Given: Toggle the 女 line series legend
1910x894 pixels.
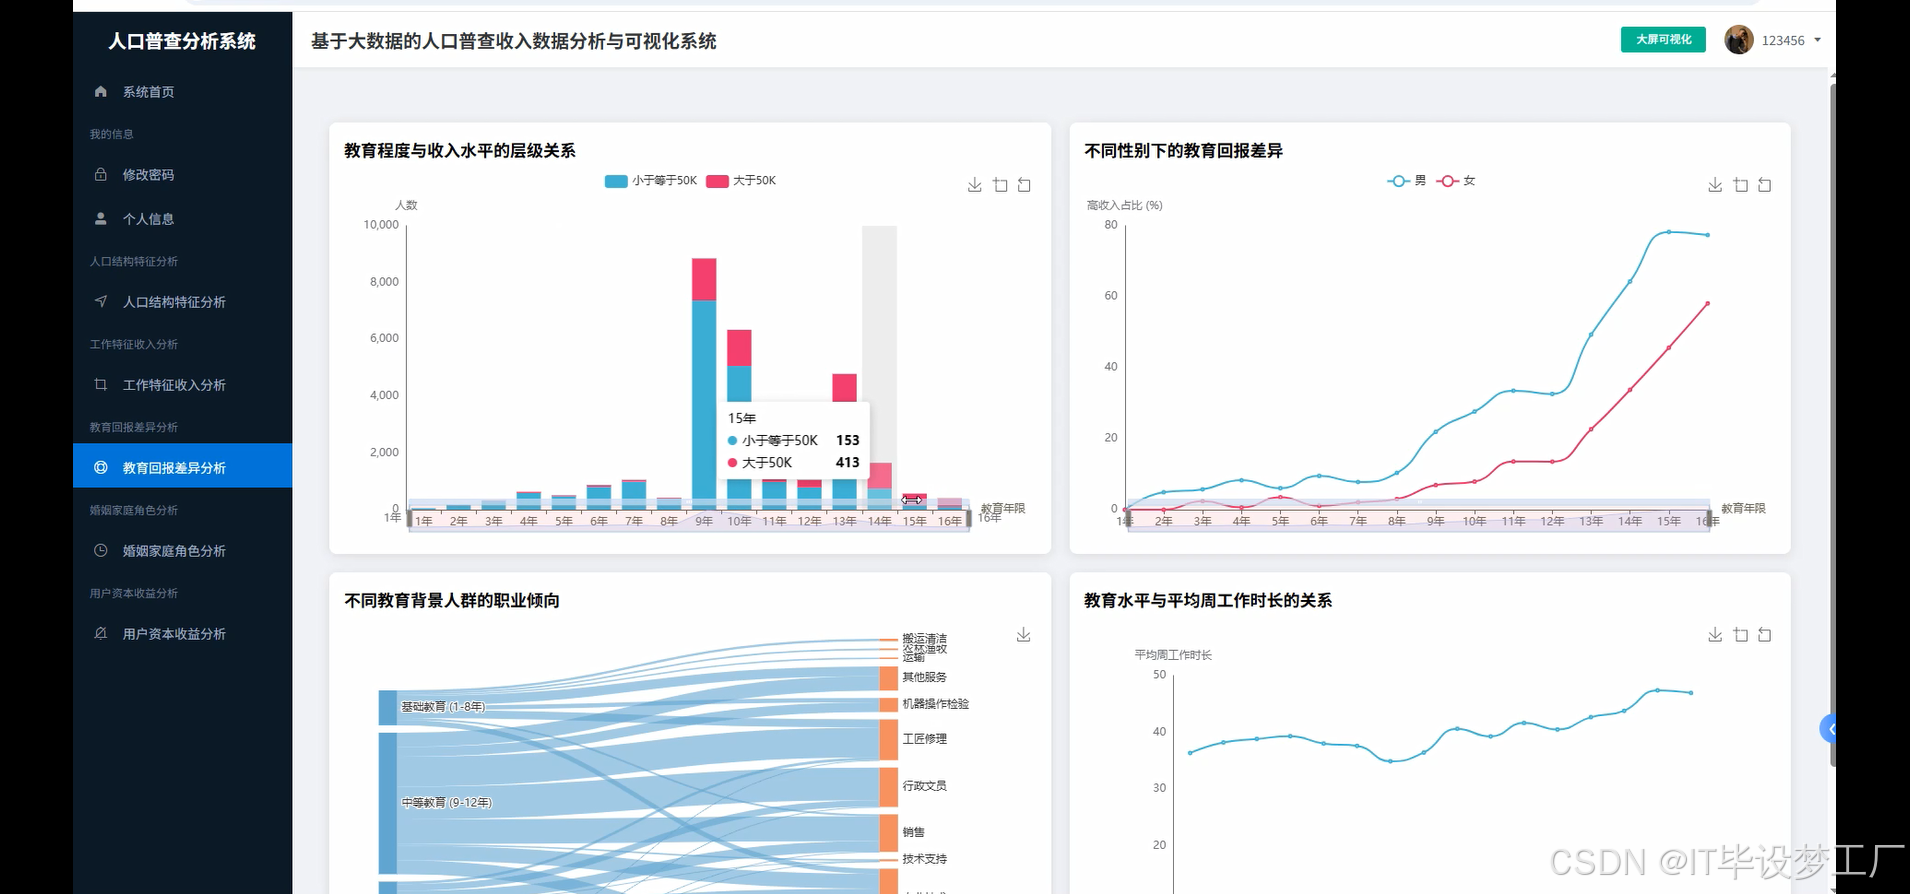Looking at the screenshot, I should [x=1456, y=181].
